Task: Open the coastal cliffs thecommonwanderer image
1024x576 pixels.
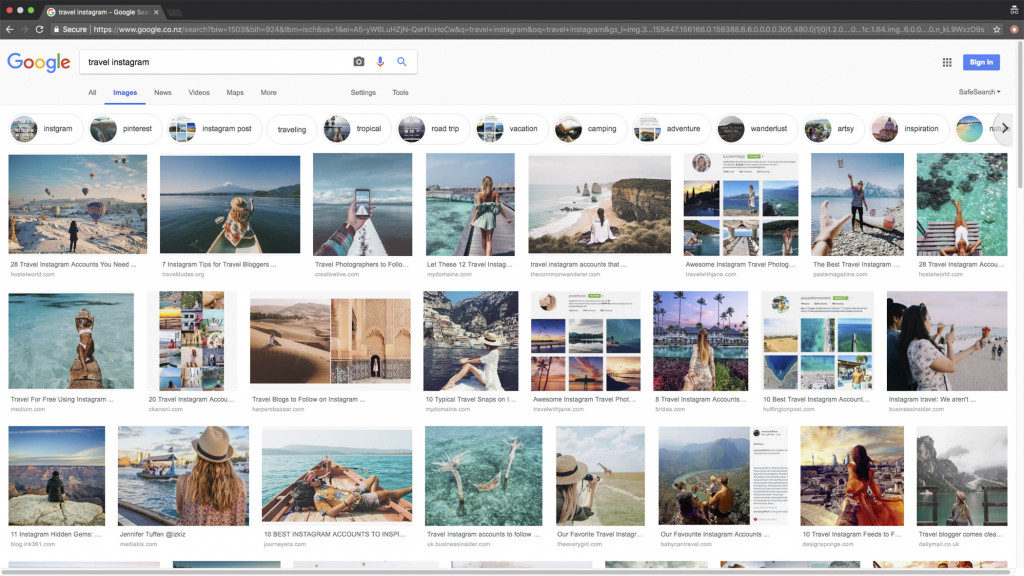Action: [x=600, y=204]
